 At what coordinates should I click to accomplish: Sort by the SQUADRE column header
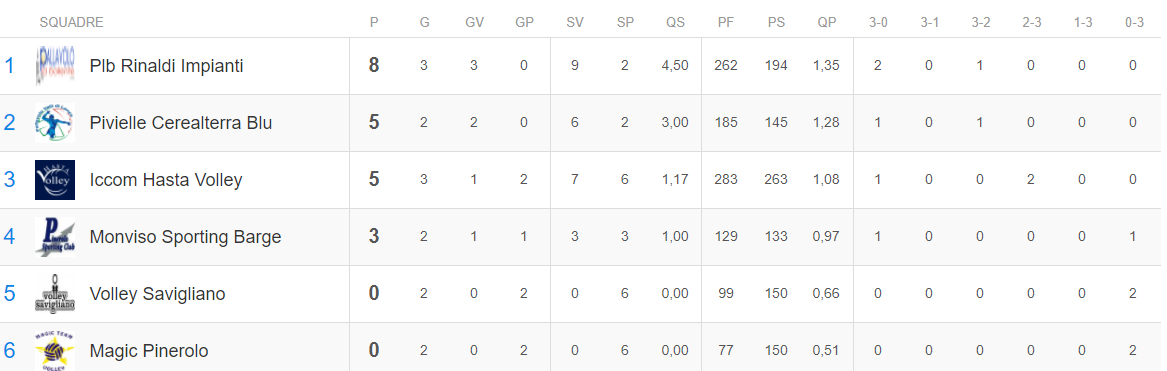[71, 22]
